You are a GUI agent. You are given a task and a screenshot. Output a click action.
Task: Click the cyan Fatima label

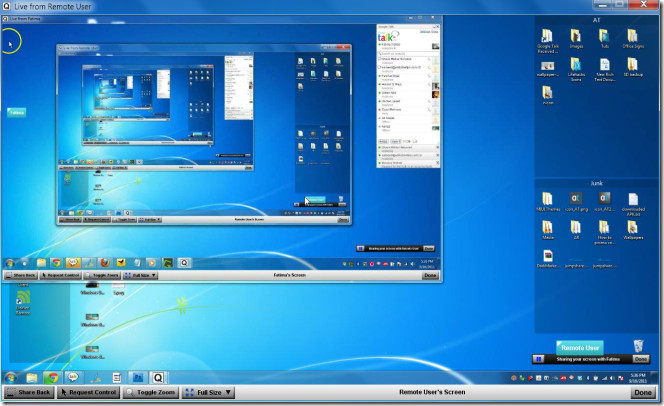click(17, 113)
